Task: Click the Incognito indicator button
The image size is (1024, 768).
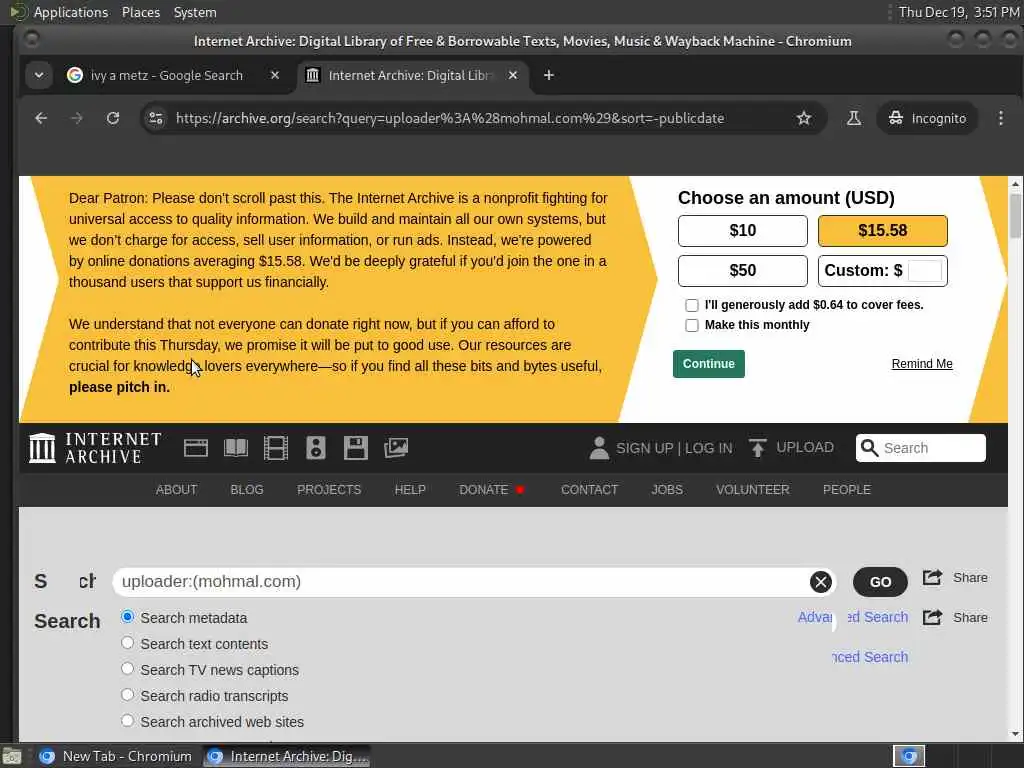Action: (927, 118)
